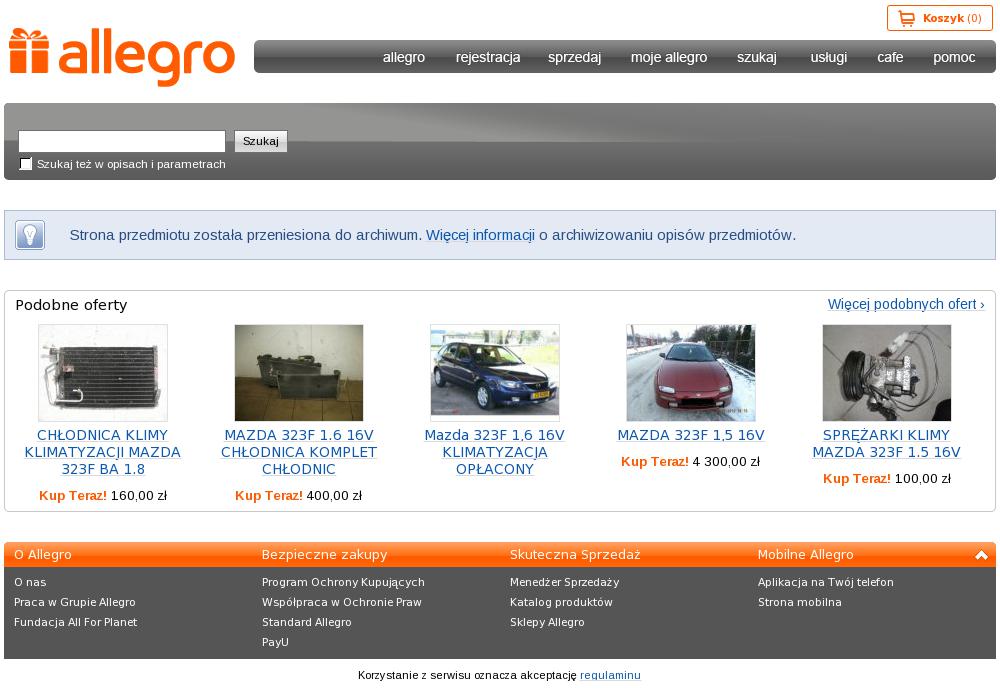Click the 'Bezpieczne zakupy' footer heading
Screen dimensions: 1000x695
coord(325,555)
